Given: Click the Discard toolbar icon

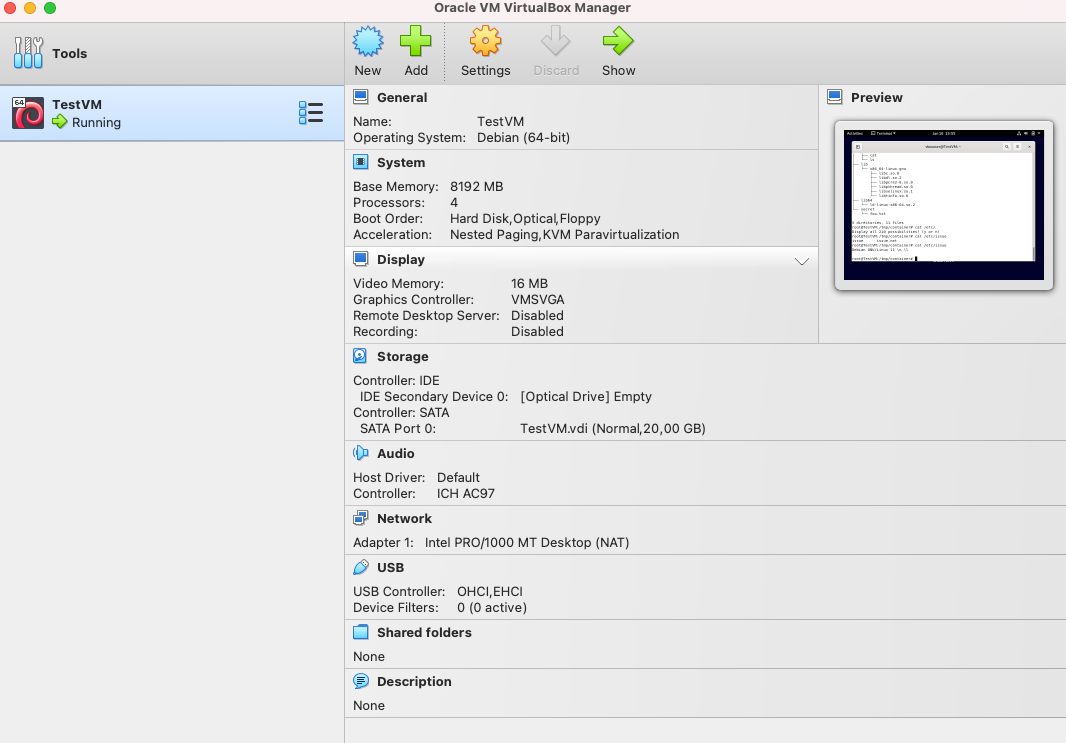Looking at the screenshot, I should 555,41.
